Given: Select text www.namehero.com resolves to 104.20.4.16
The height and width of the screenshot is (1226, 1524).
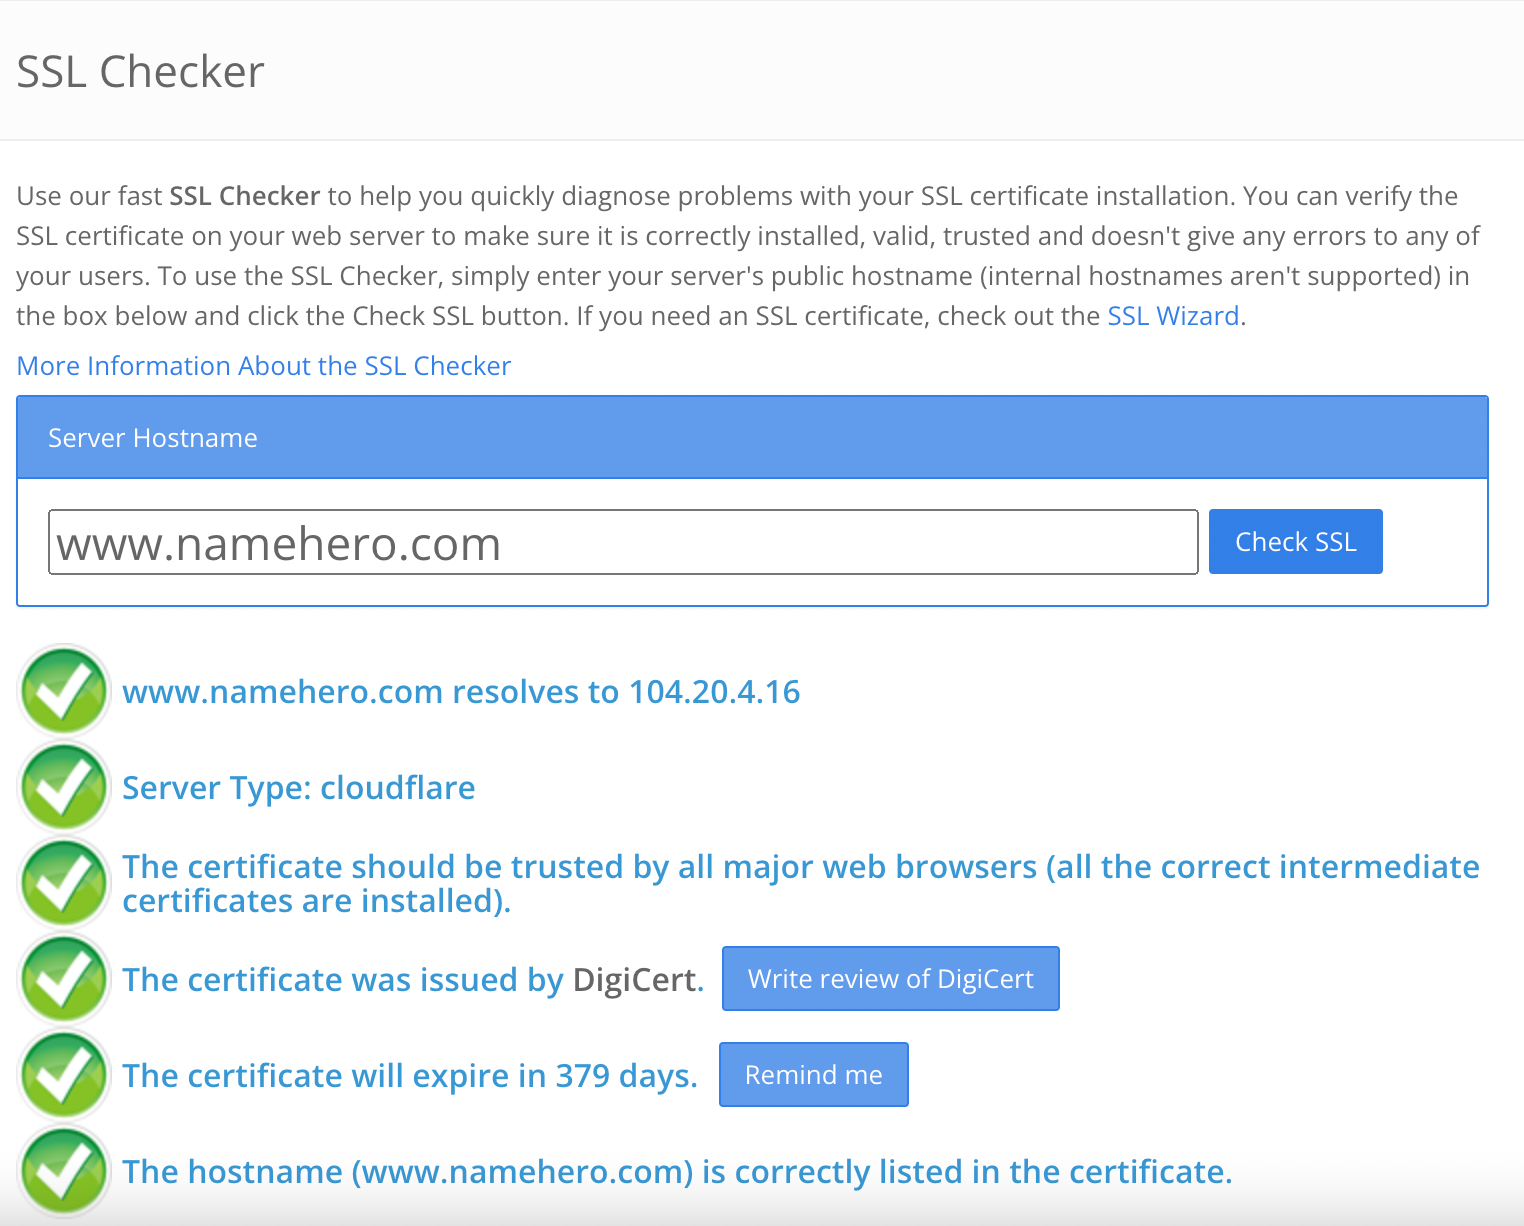Looking at the screenshot, I should (461, 692).
